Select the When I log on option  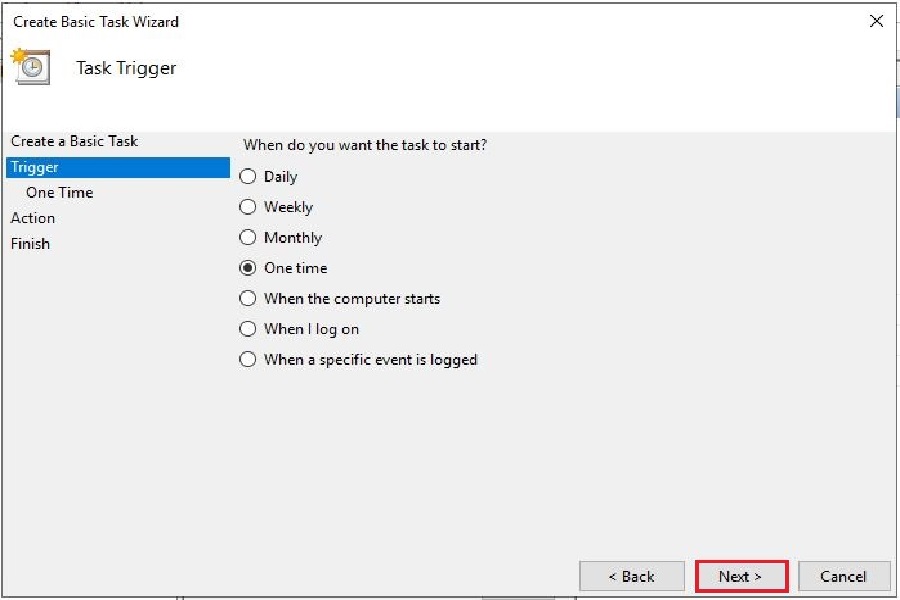tap(248, 329)
